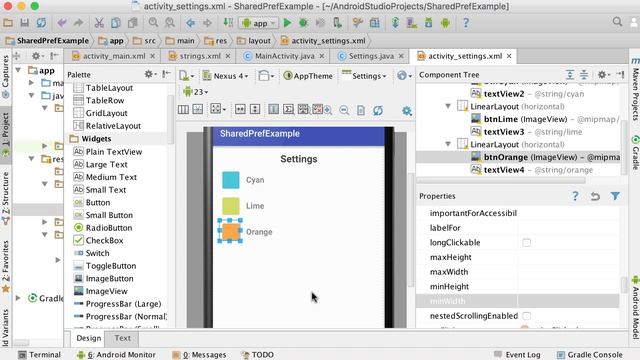This screenshot has width=640, height=360.
Task: Open the Event Log
Action: (x=517, y=355)
